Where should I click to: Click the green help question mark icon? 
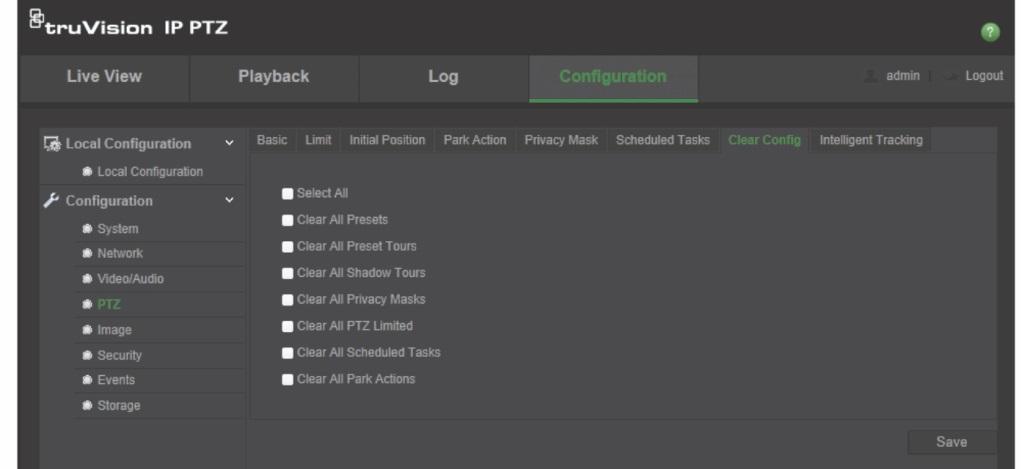pos(990,32)
